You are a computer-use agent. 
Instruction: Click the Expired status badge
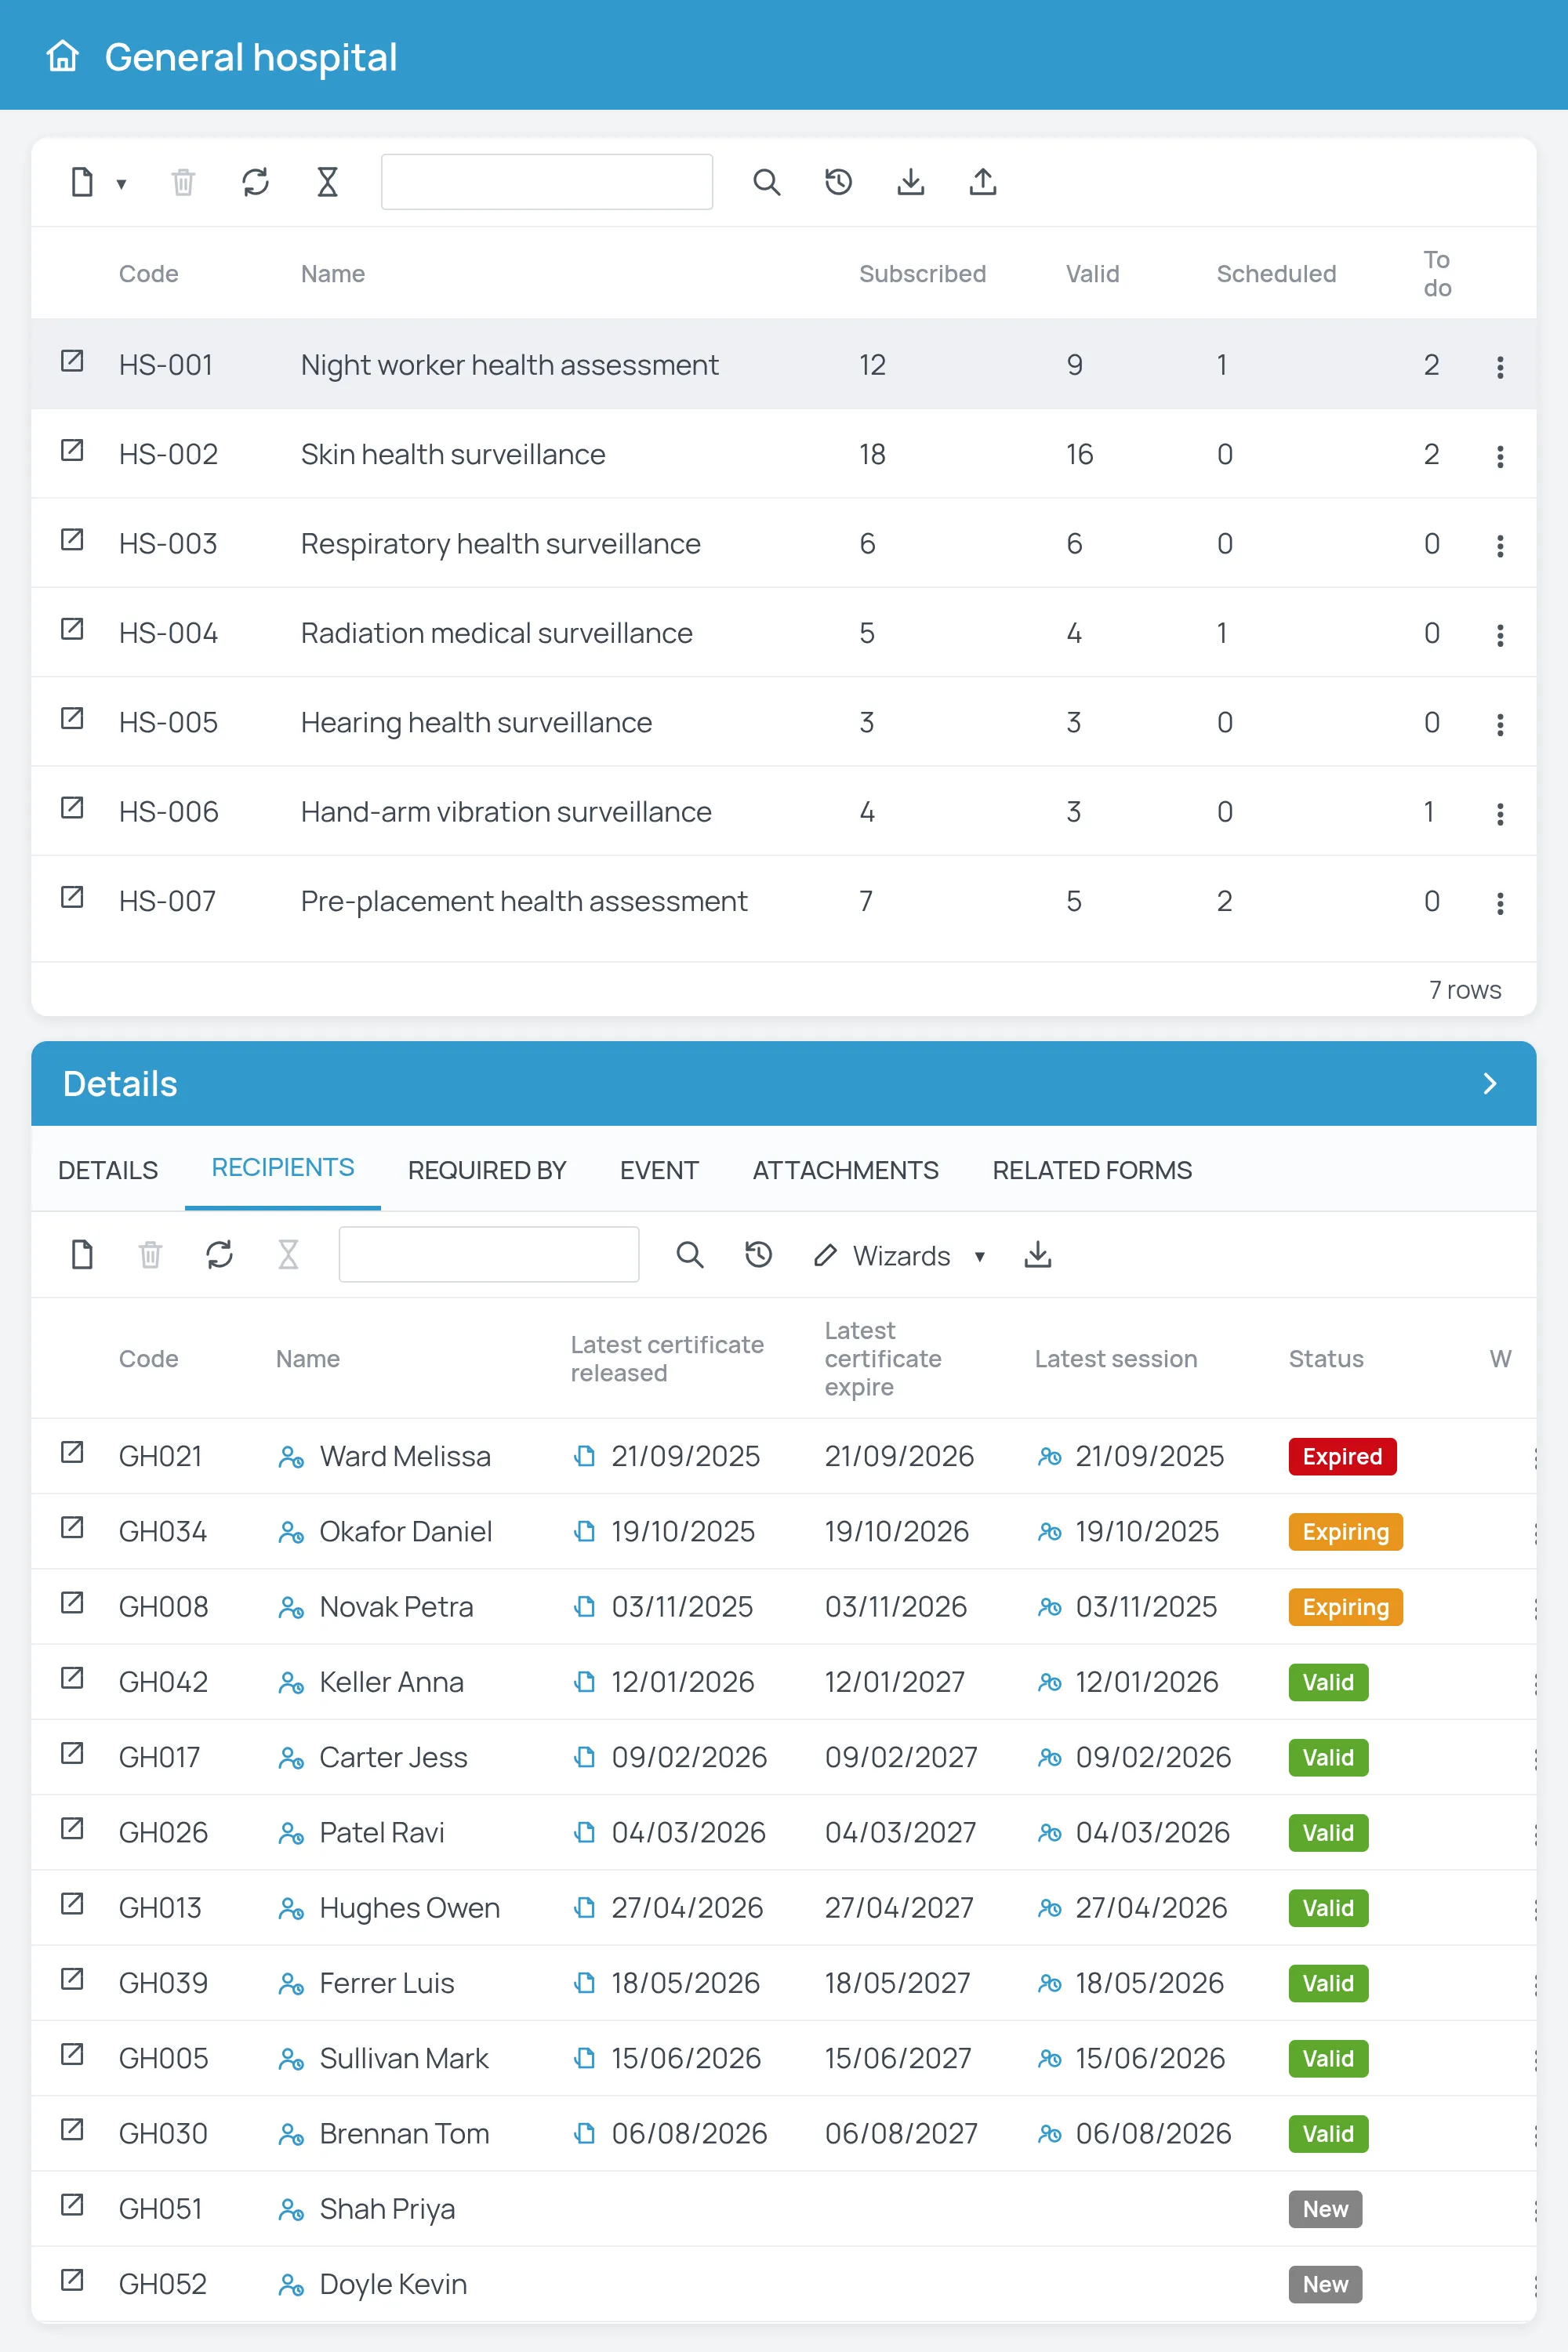pos(1342,1457)
